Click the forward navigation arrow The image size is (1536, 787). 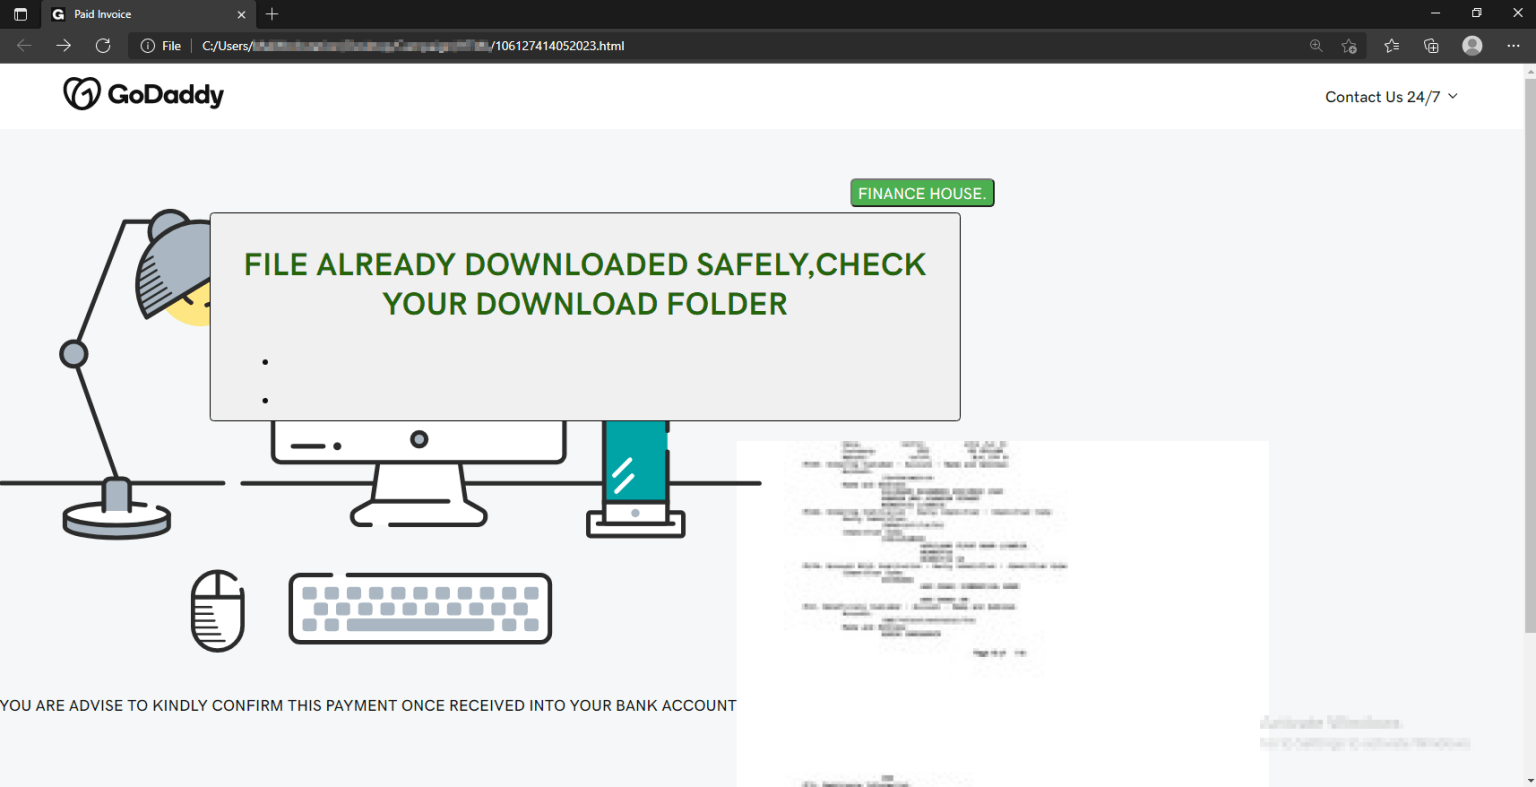63,45
